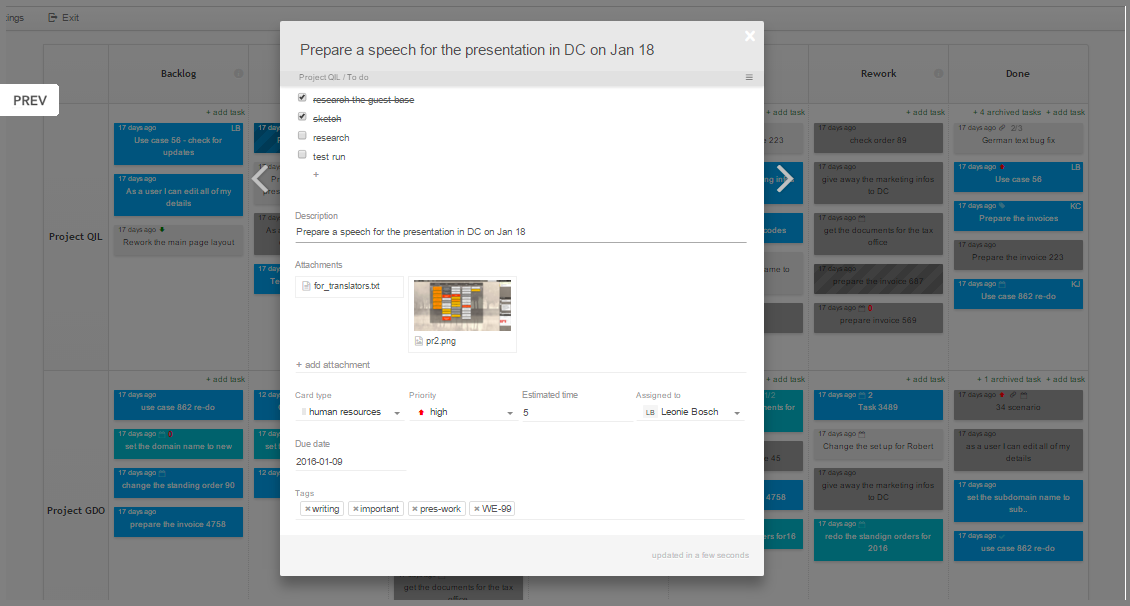
Task: Go to next card with right arrow
Action: point(784,178)
